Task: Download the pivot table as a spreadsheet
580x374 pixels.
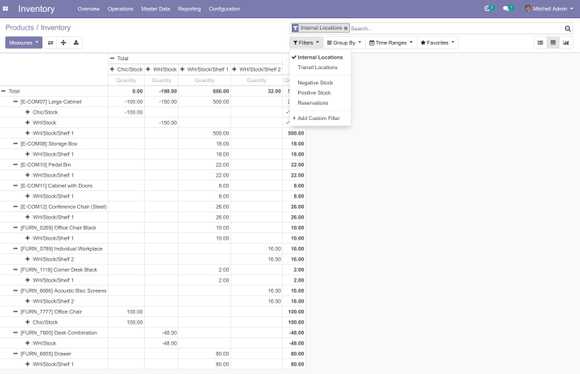Action: 76,43
